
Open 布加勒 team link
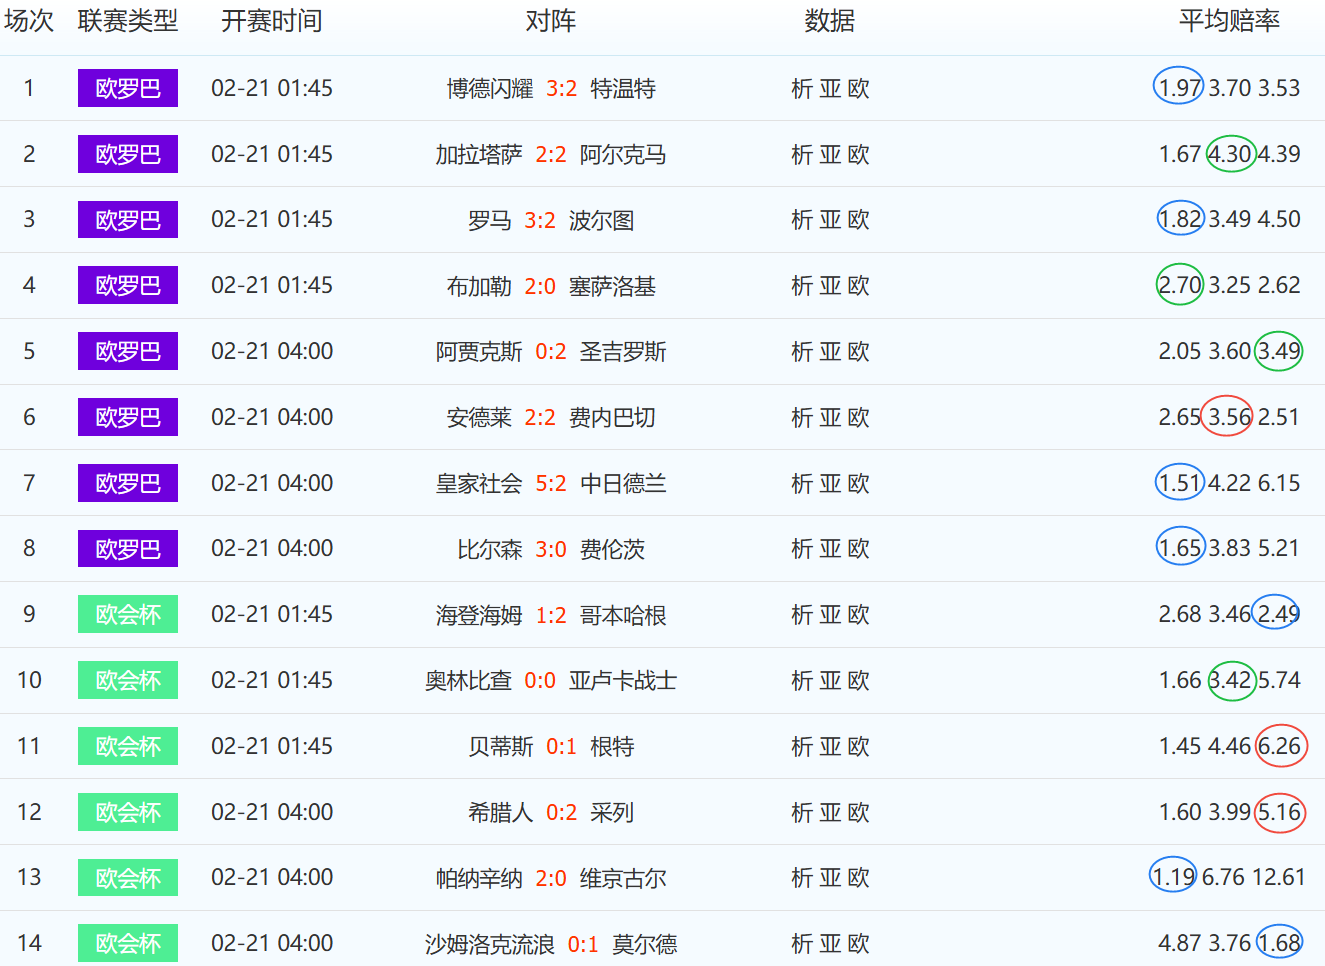click(x=479, y=287)
